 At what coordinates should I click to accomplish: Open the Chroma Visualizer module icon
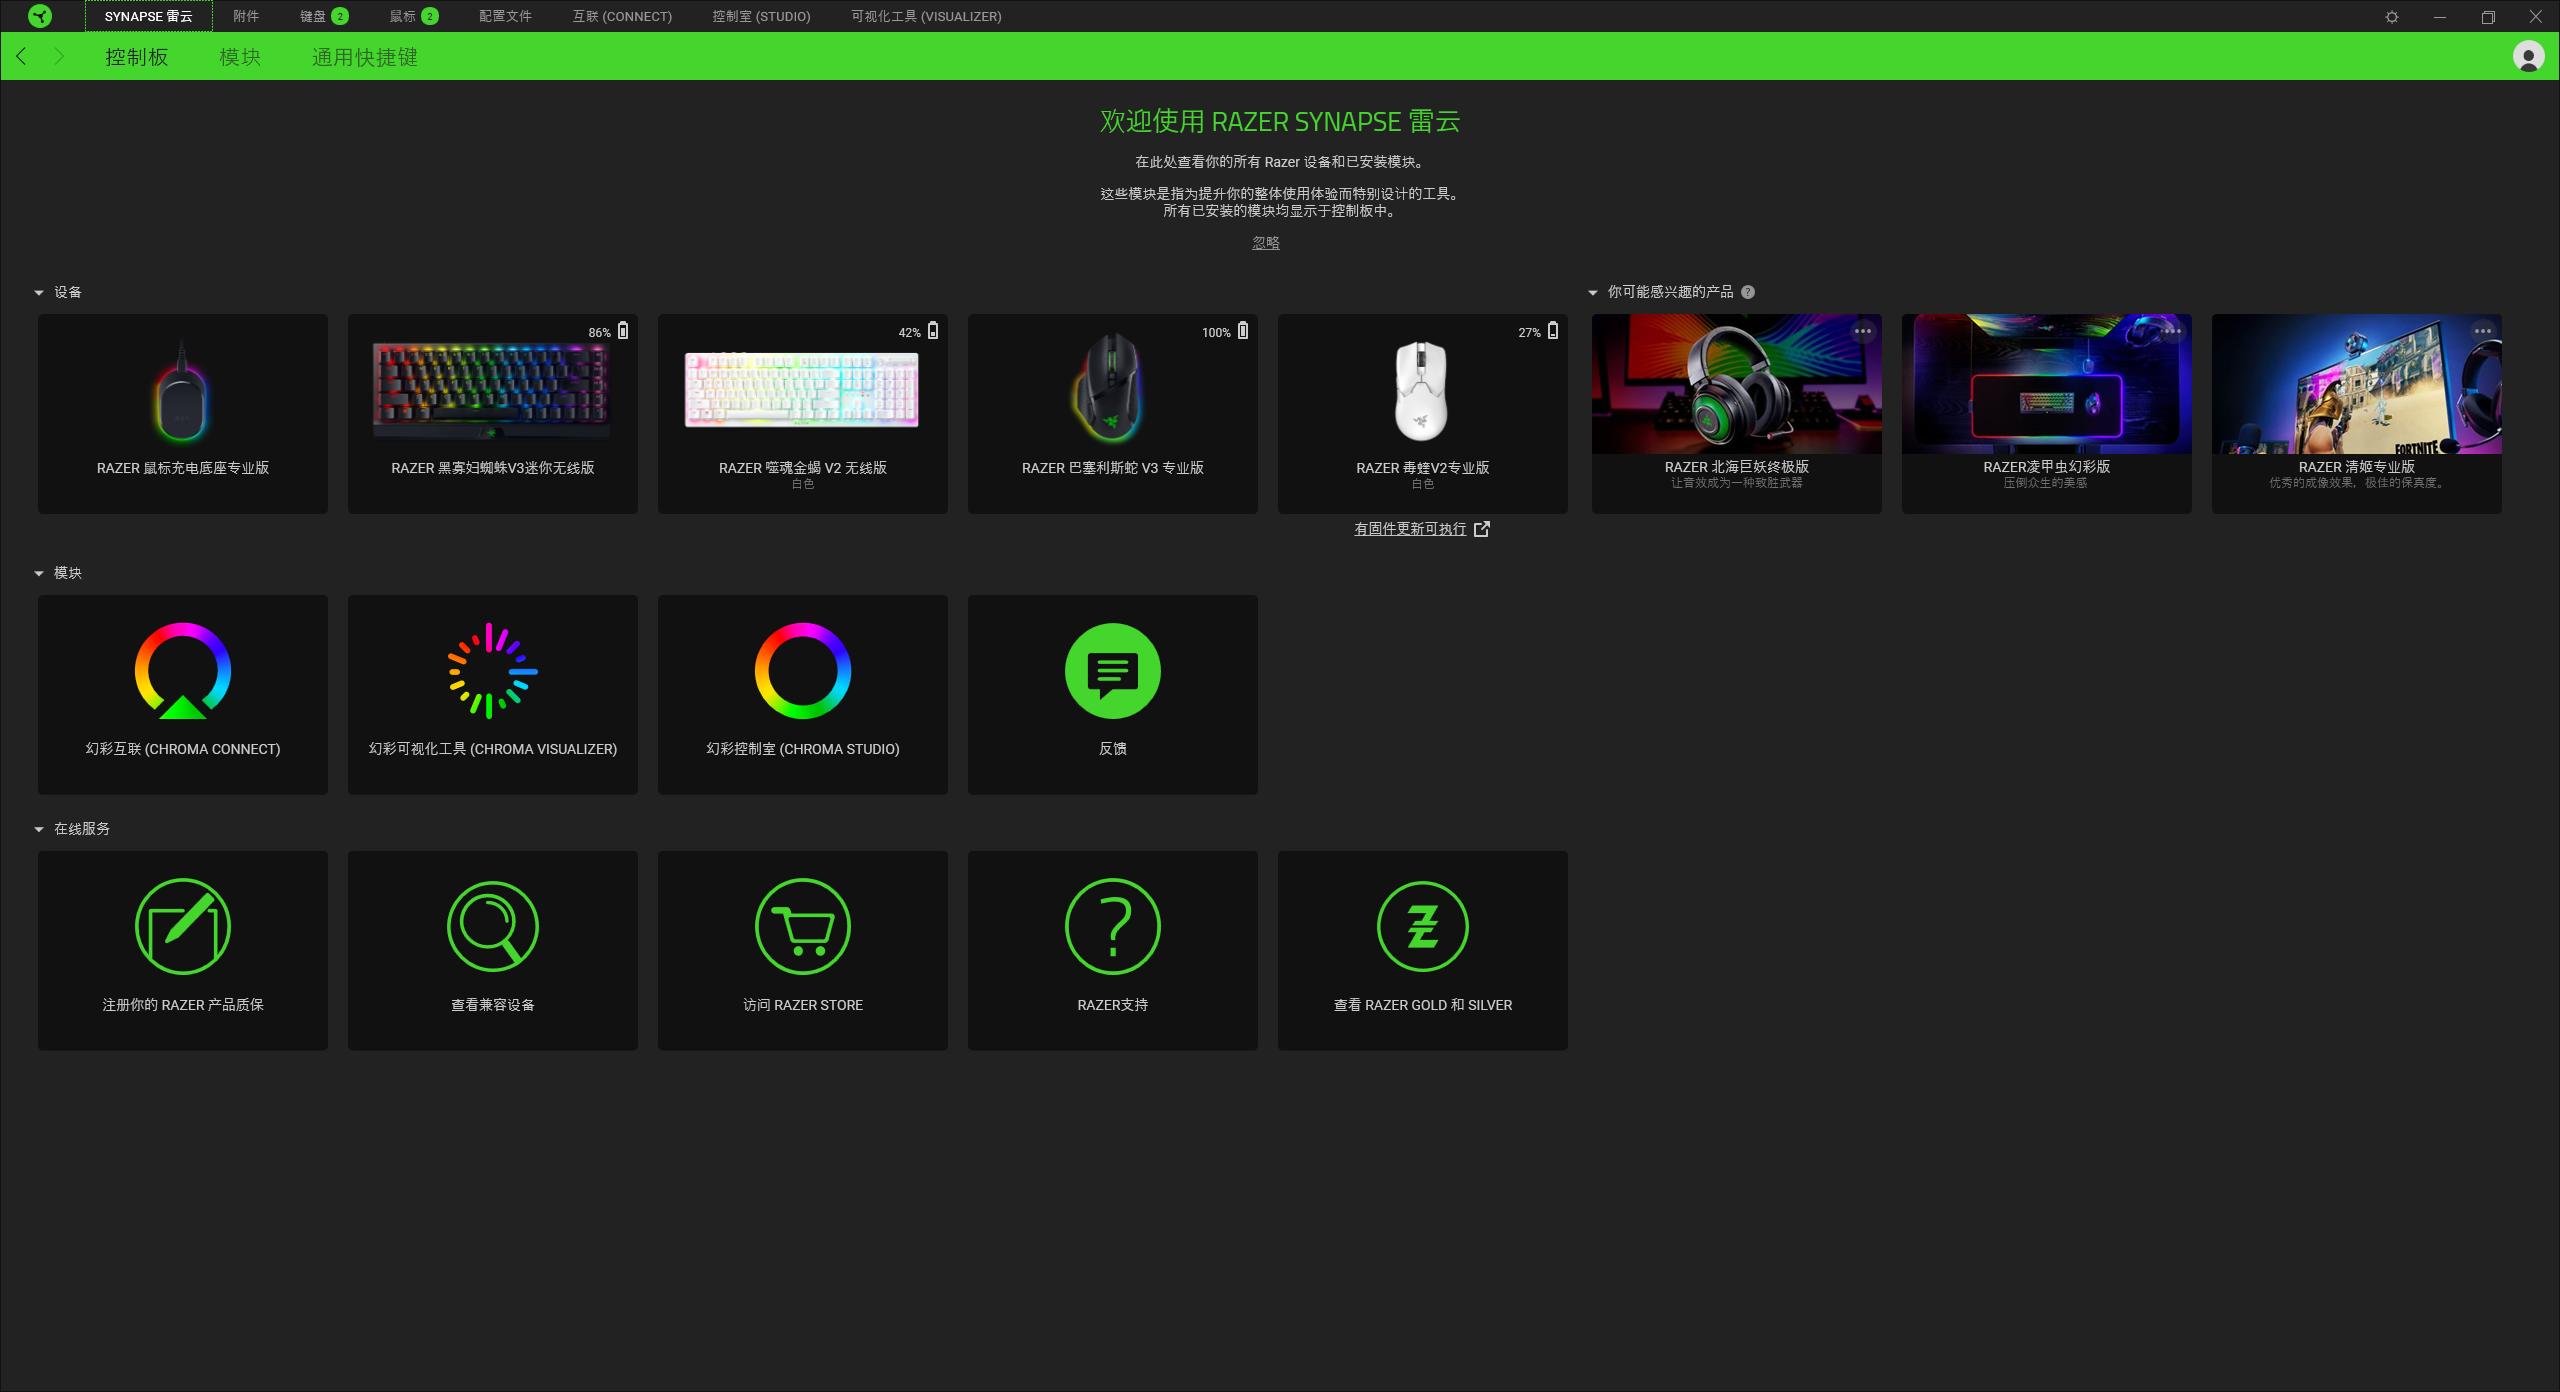[492, 671]
